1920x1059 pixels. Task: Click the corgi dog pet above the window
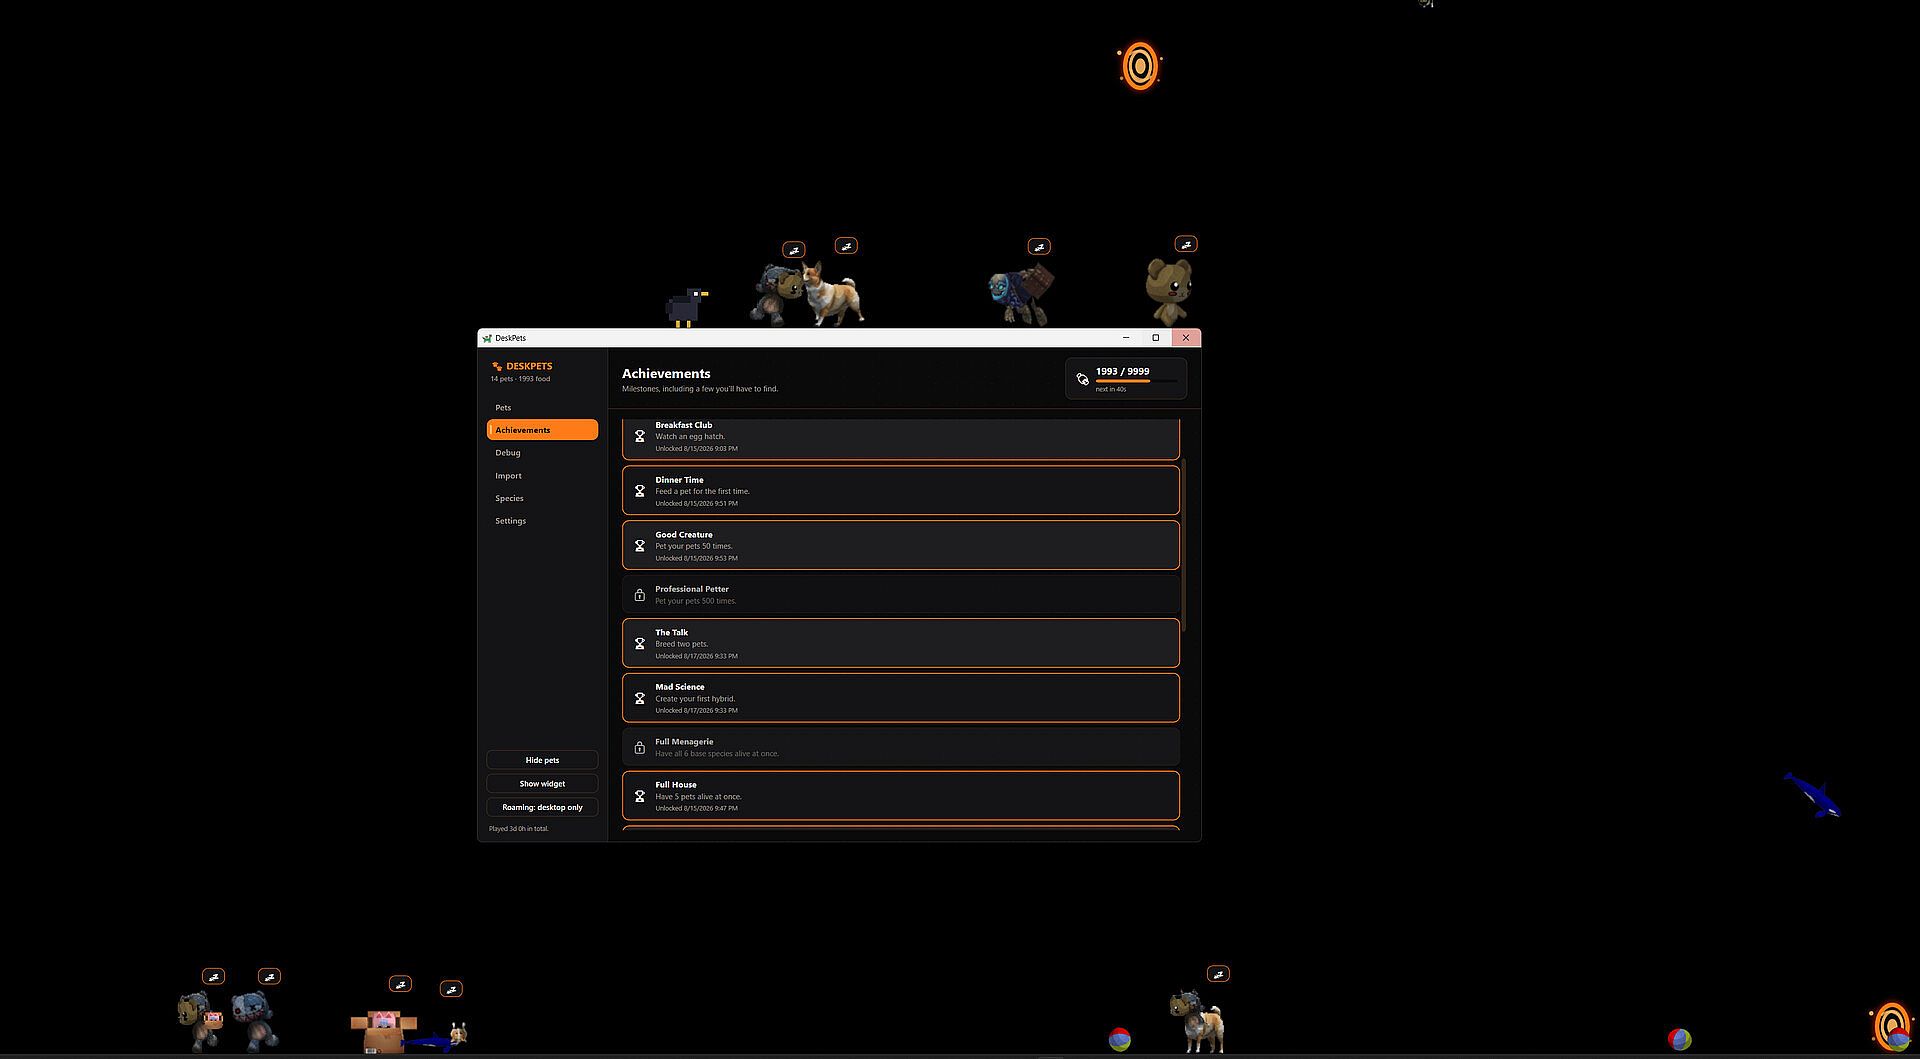pyautogui.click(x=833, y=294)
